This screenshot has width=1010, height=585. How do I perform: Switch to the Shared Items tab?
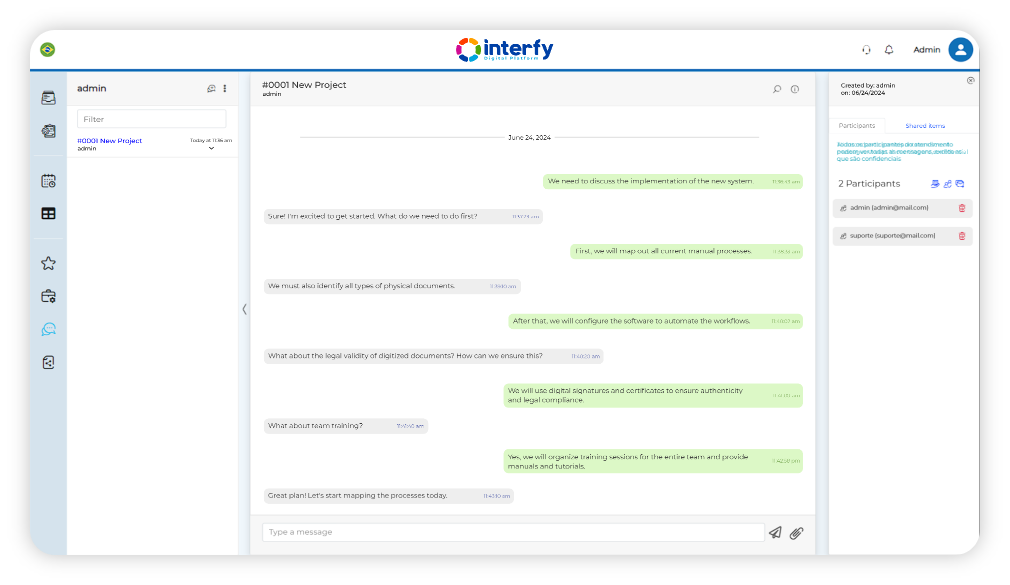925,126
